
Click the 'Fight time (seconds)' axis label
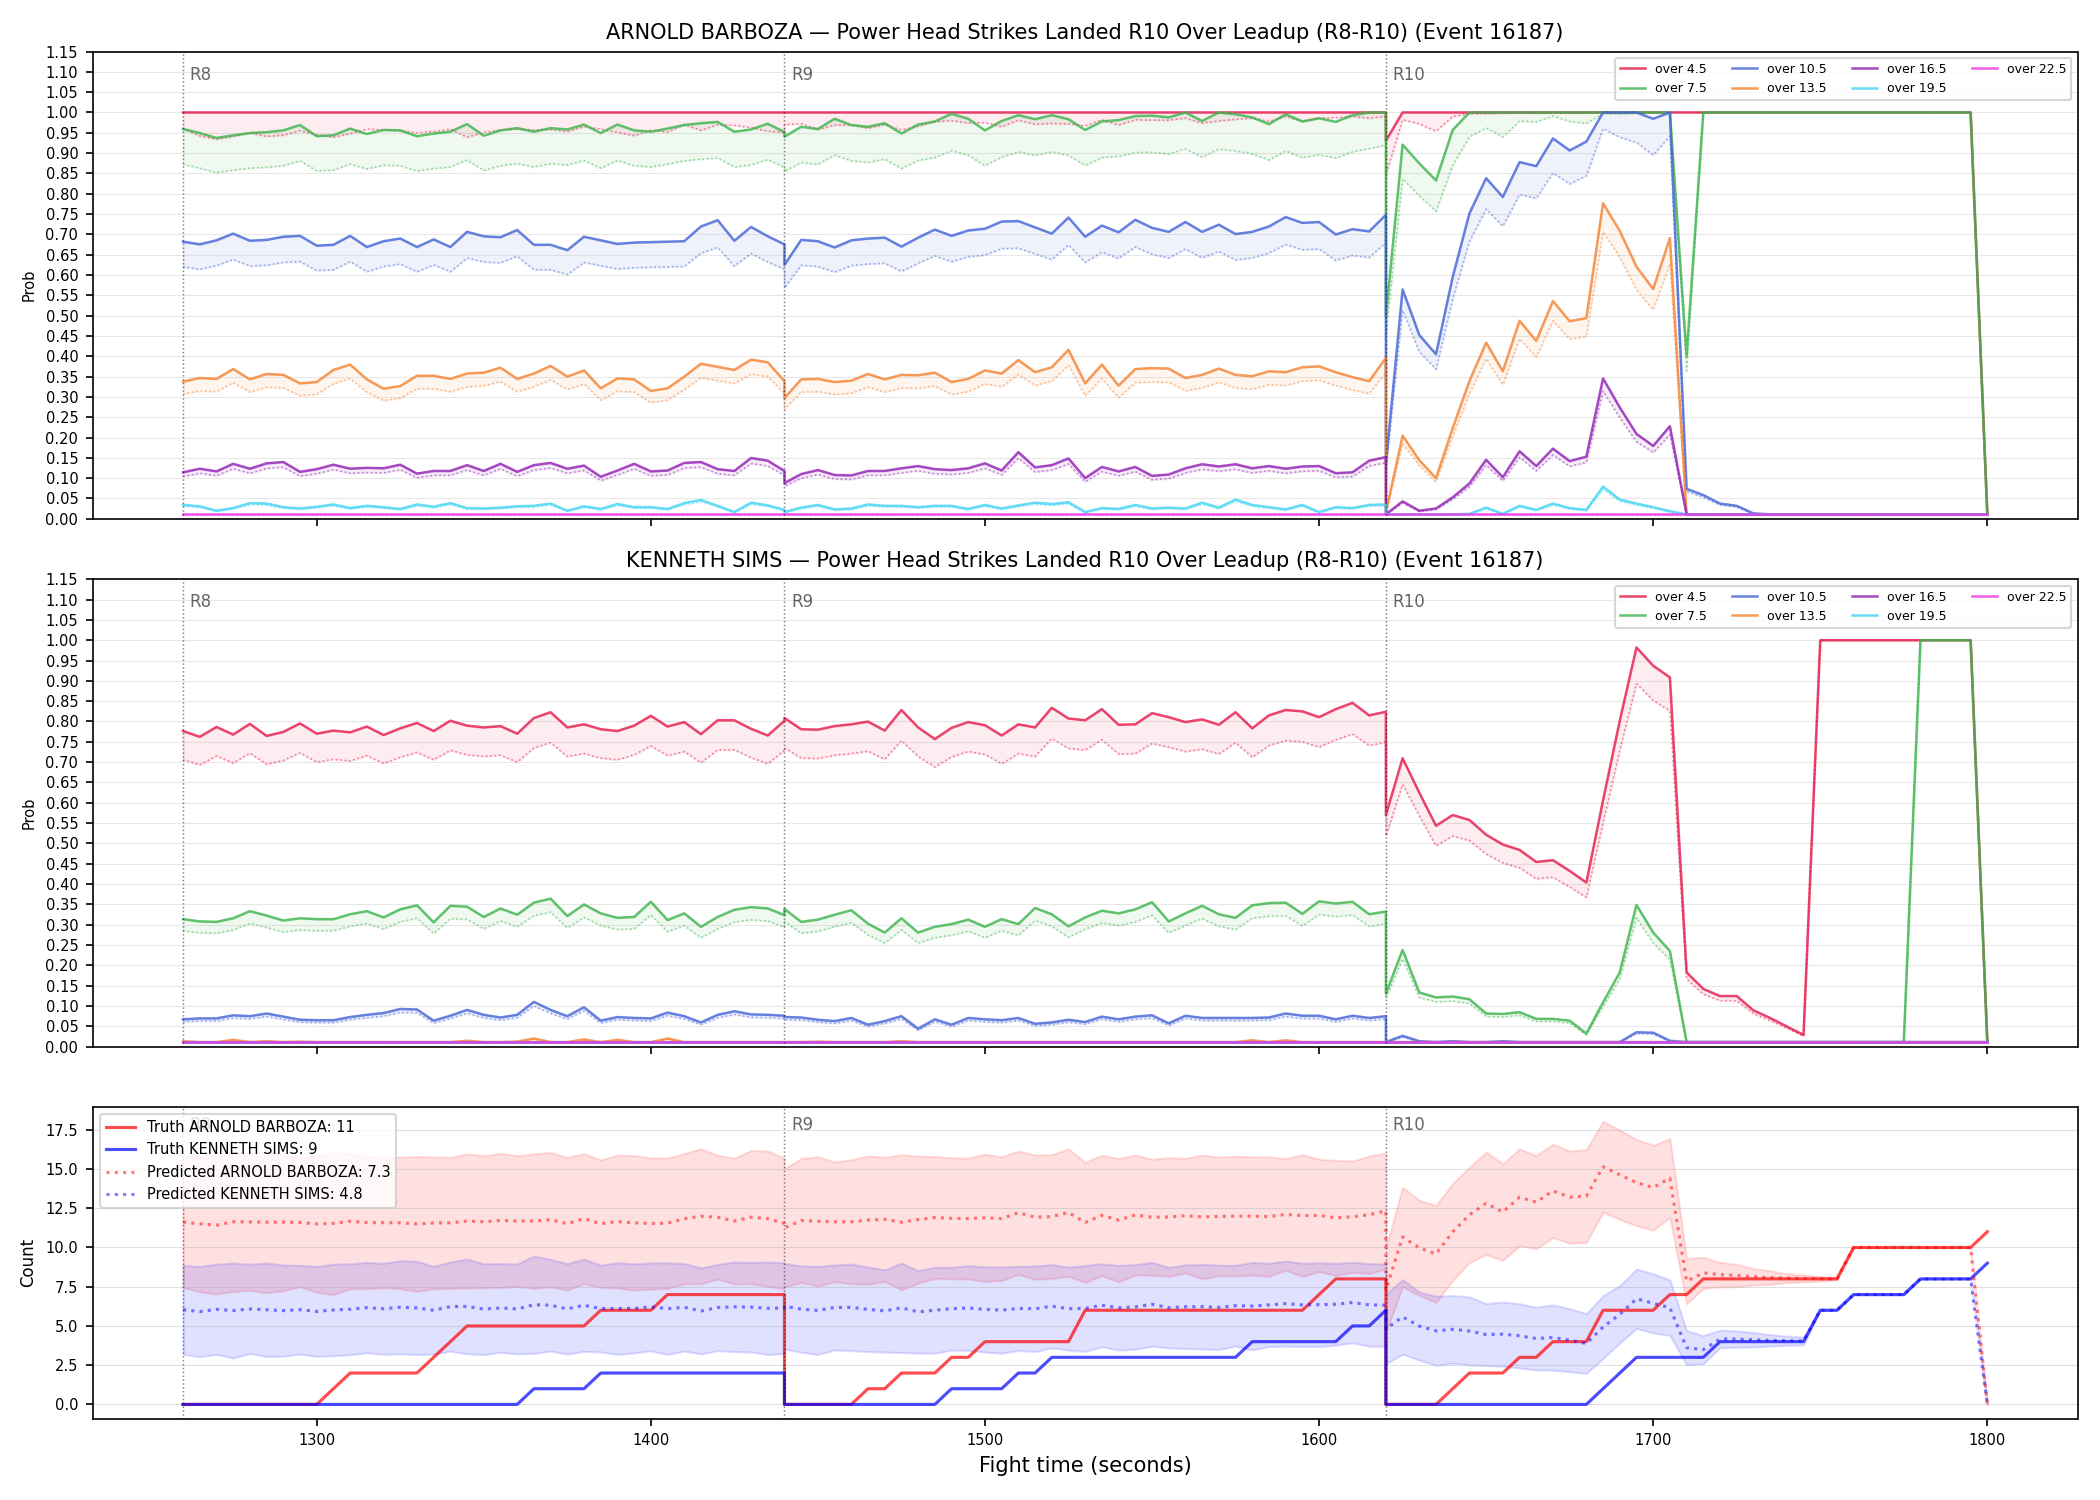[x=1085, y=1465]
